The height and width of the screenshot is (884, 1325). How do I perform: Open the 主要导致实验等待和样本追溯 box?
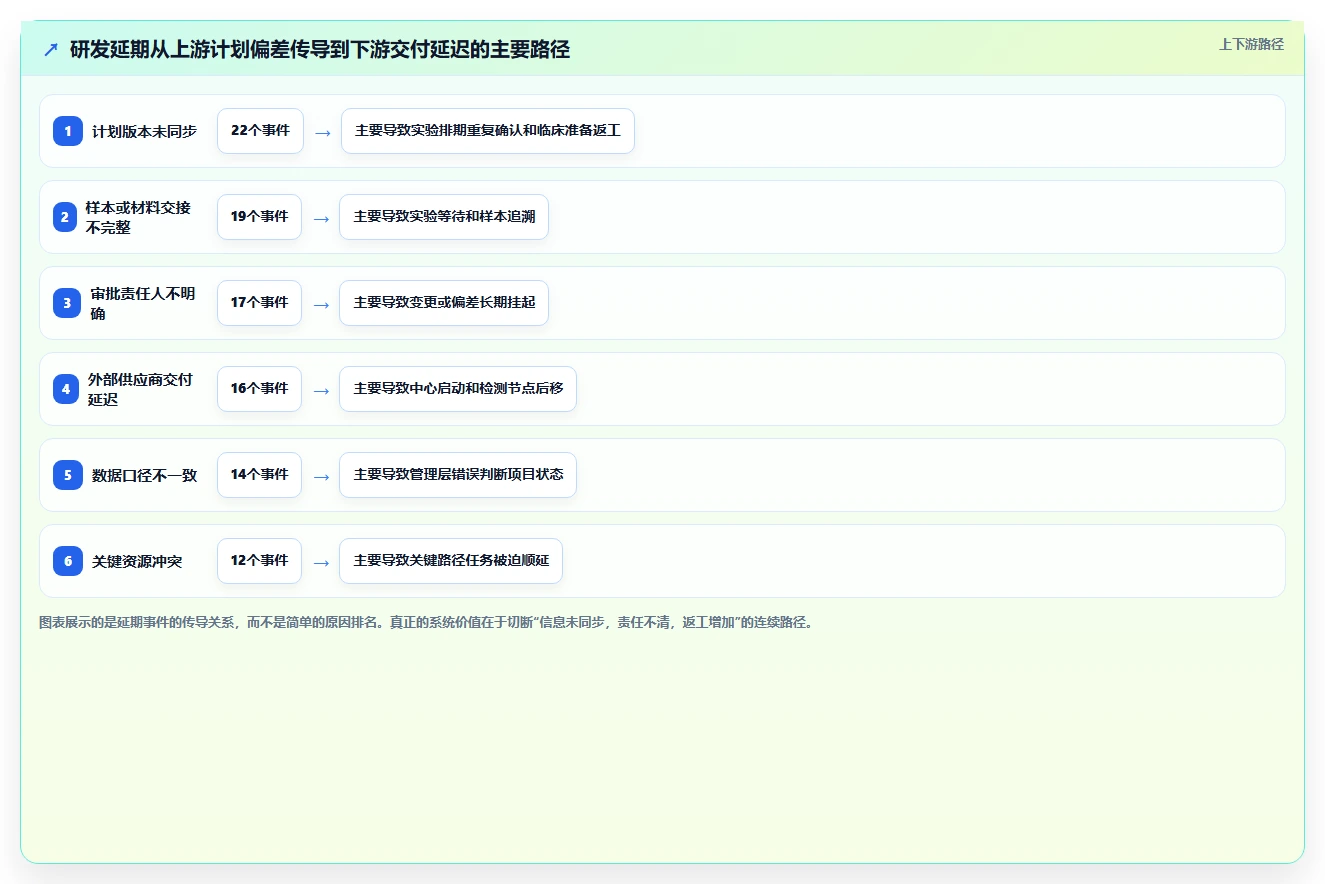coord(444,217)
